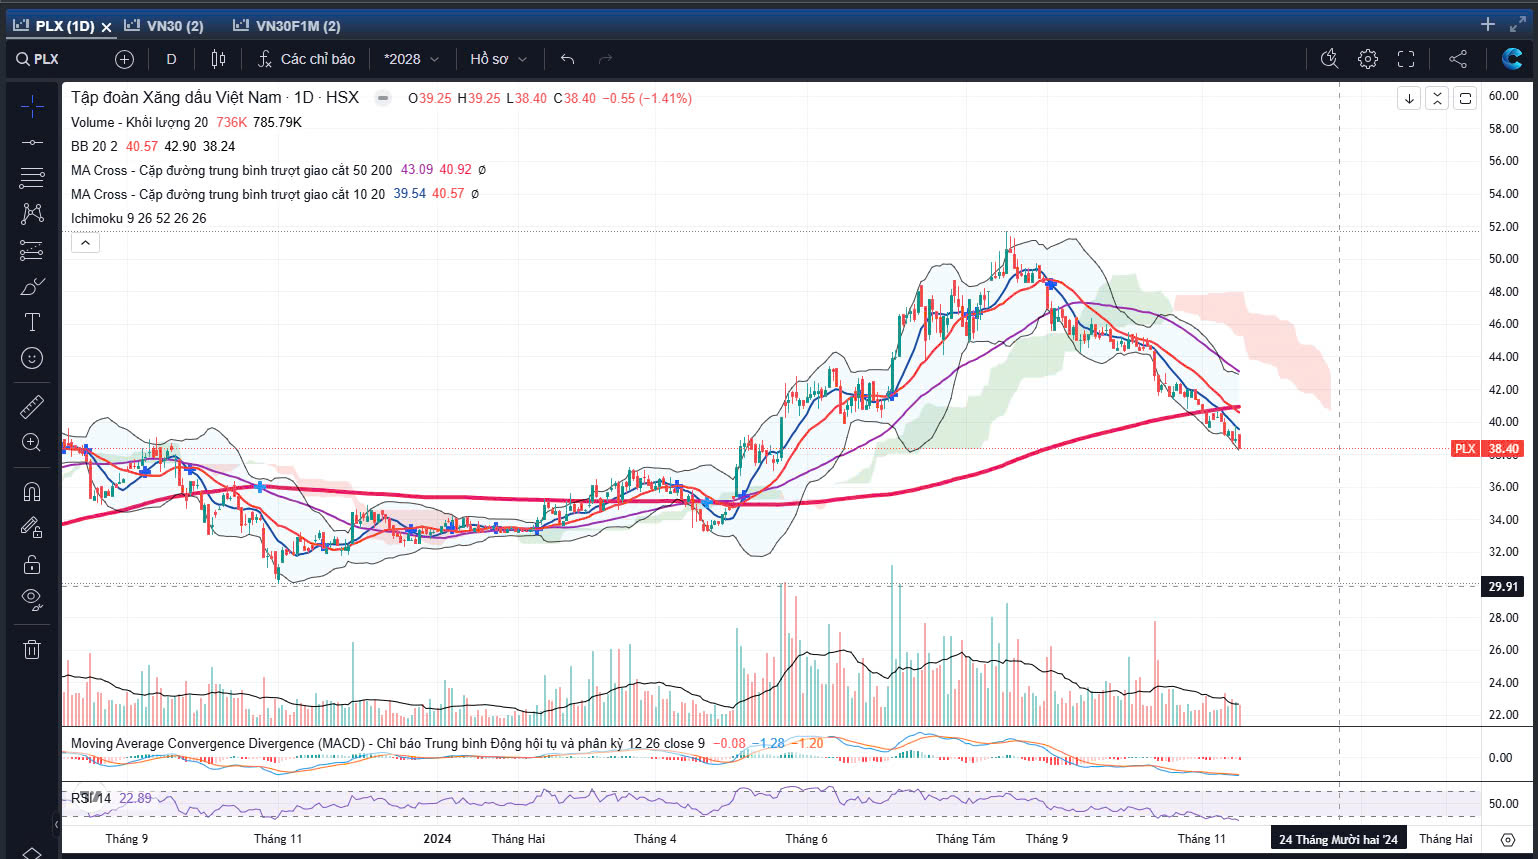1538x859 pixels.
Task: Click the Tập đoàn Xăng dầu Việt Nam title
Action: (x=176, y=97)
